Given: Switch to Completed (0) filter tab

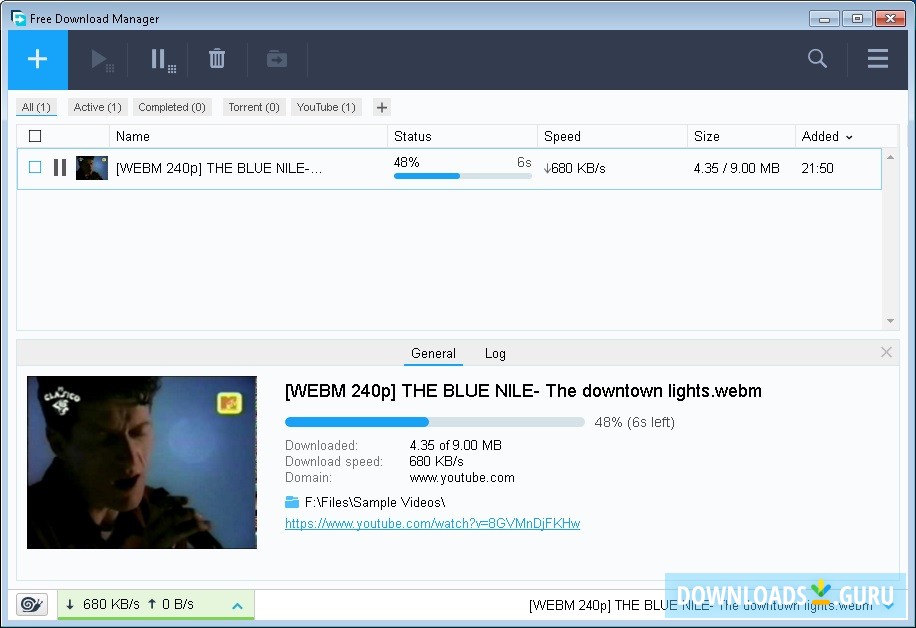Looking at the screenshot, I should (x=172, y=107).
